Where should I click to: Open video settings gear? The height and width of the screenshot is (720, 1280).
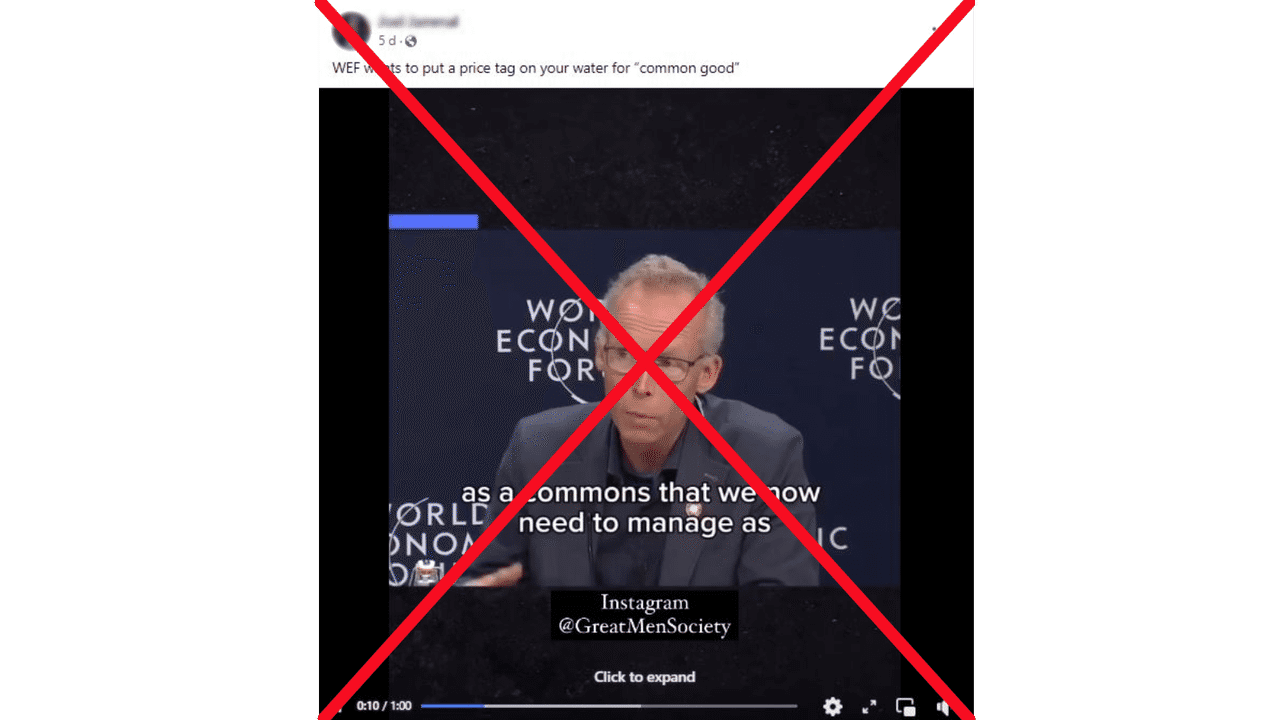pos(832,706)
